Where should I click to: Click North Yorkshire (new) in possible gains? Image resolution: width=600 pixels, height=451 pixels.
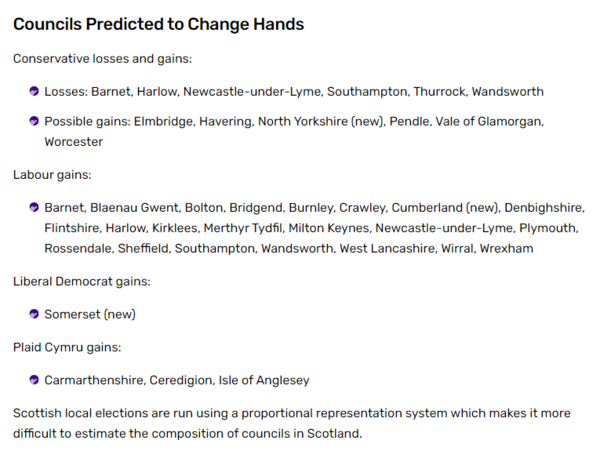321,122
